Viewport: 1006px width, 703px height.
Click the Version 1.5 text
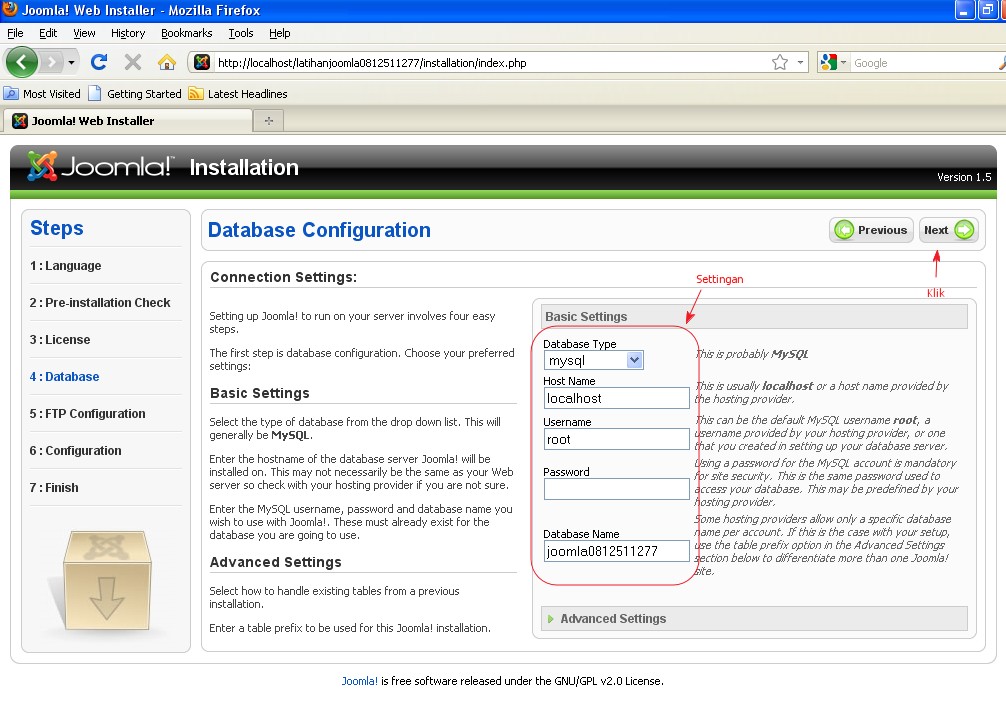(964, 177)
